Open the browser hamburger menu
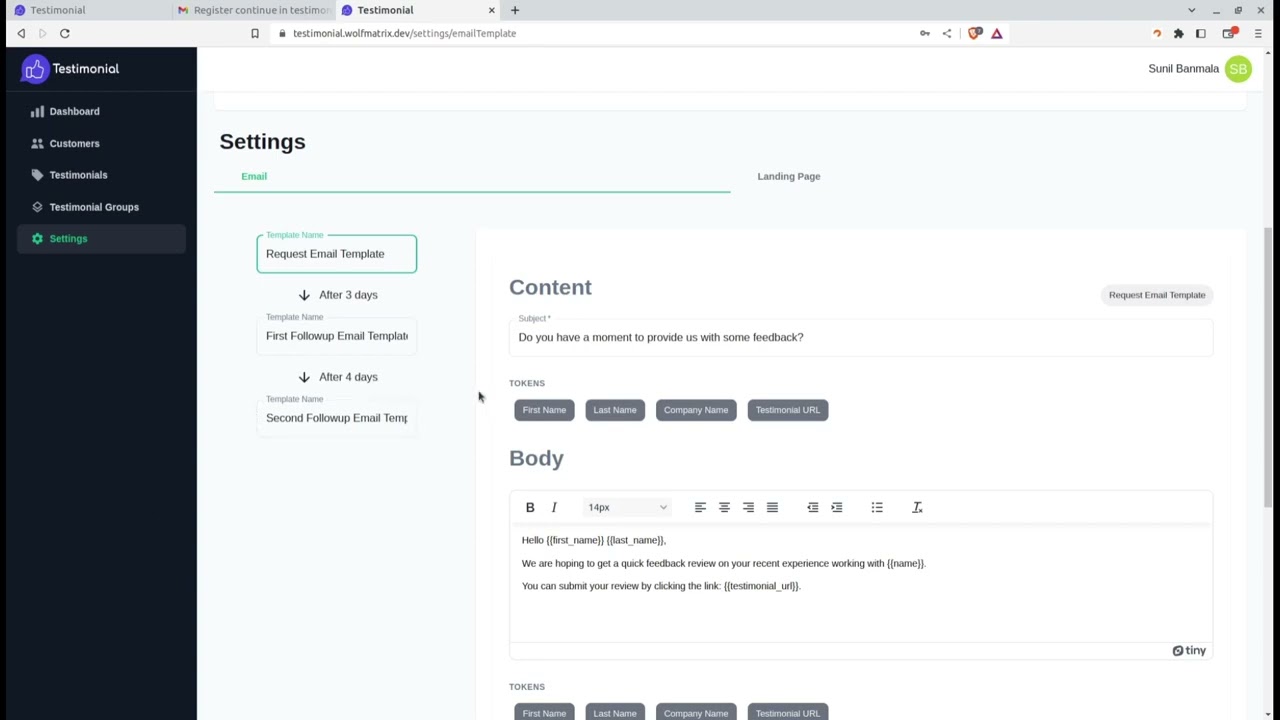 [x=1258, y=33]
